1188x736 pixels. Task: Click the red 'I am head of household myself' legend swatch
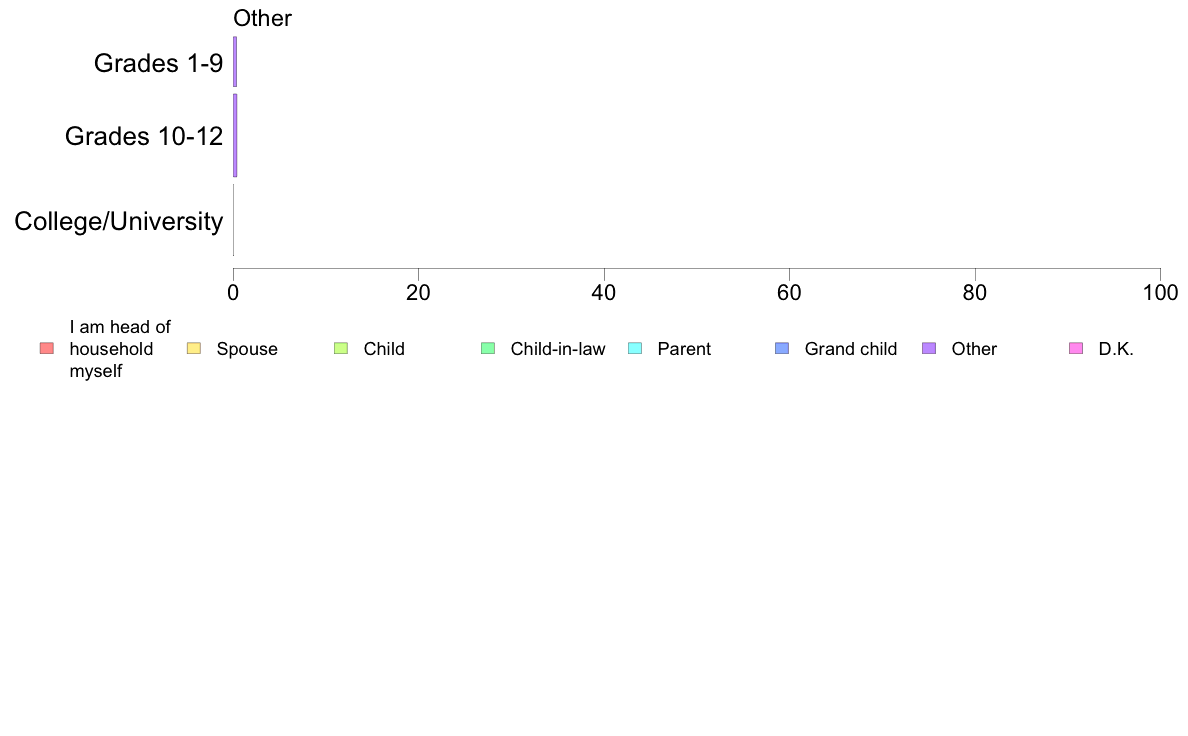47,349
